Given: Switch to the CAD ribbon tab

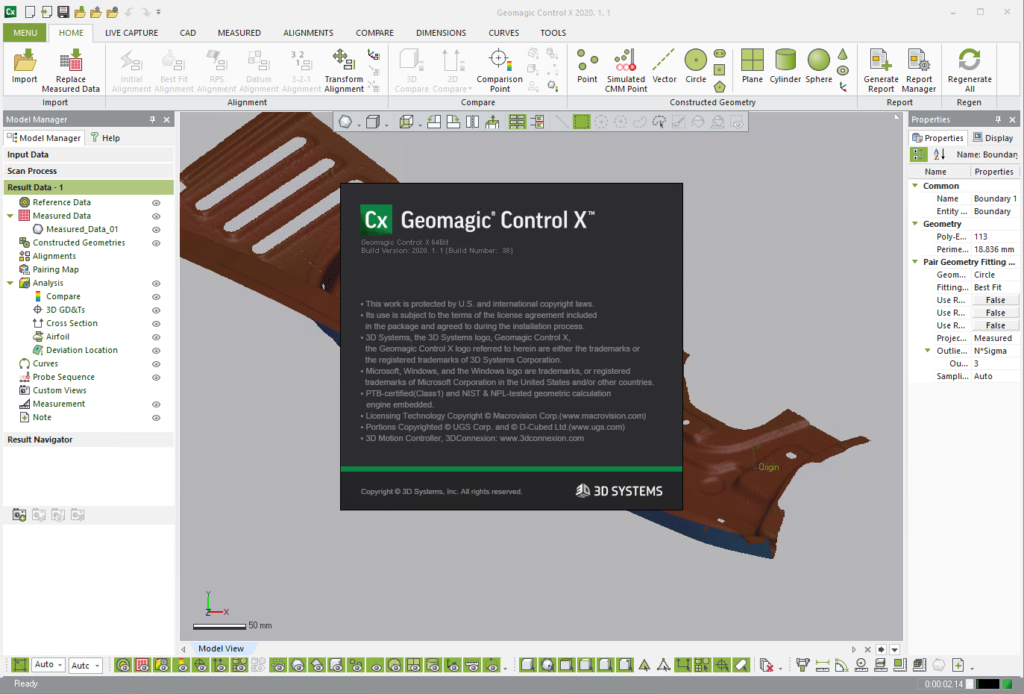Looking at the screenshot, I should pos(187,33).
